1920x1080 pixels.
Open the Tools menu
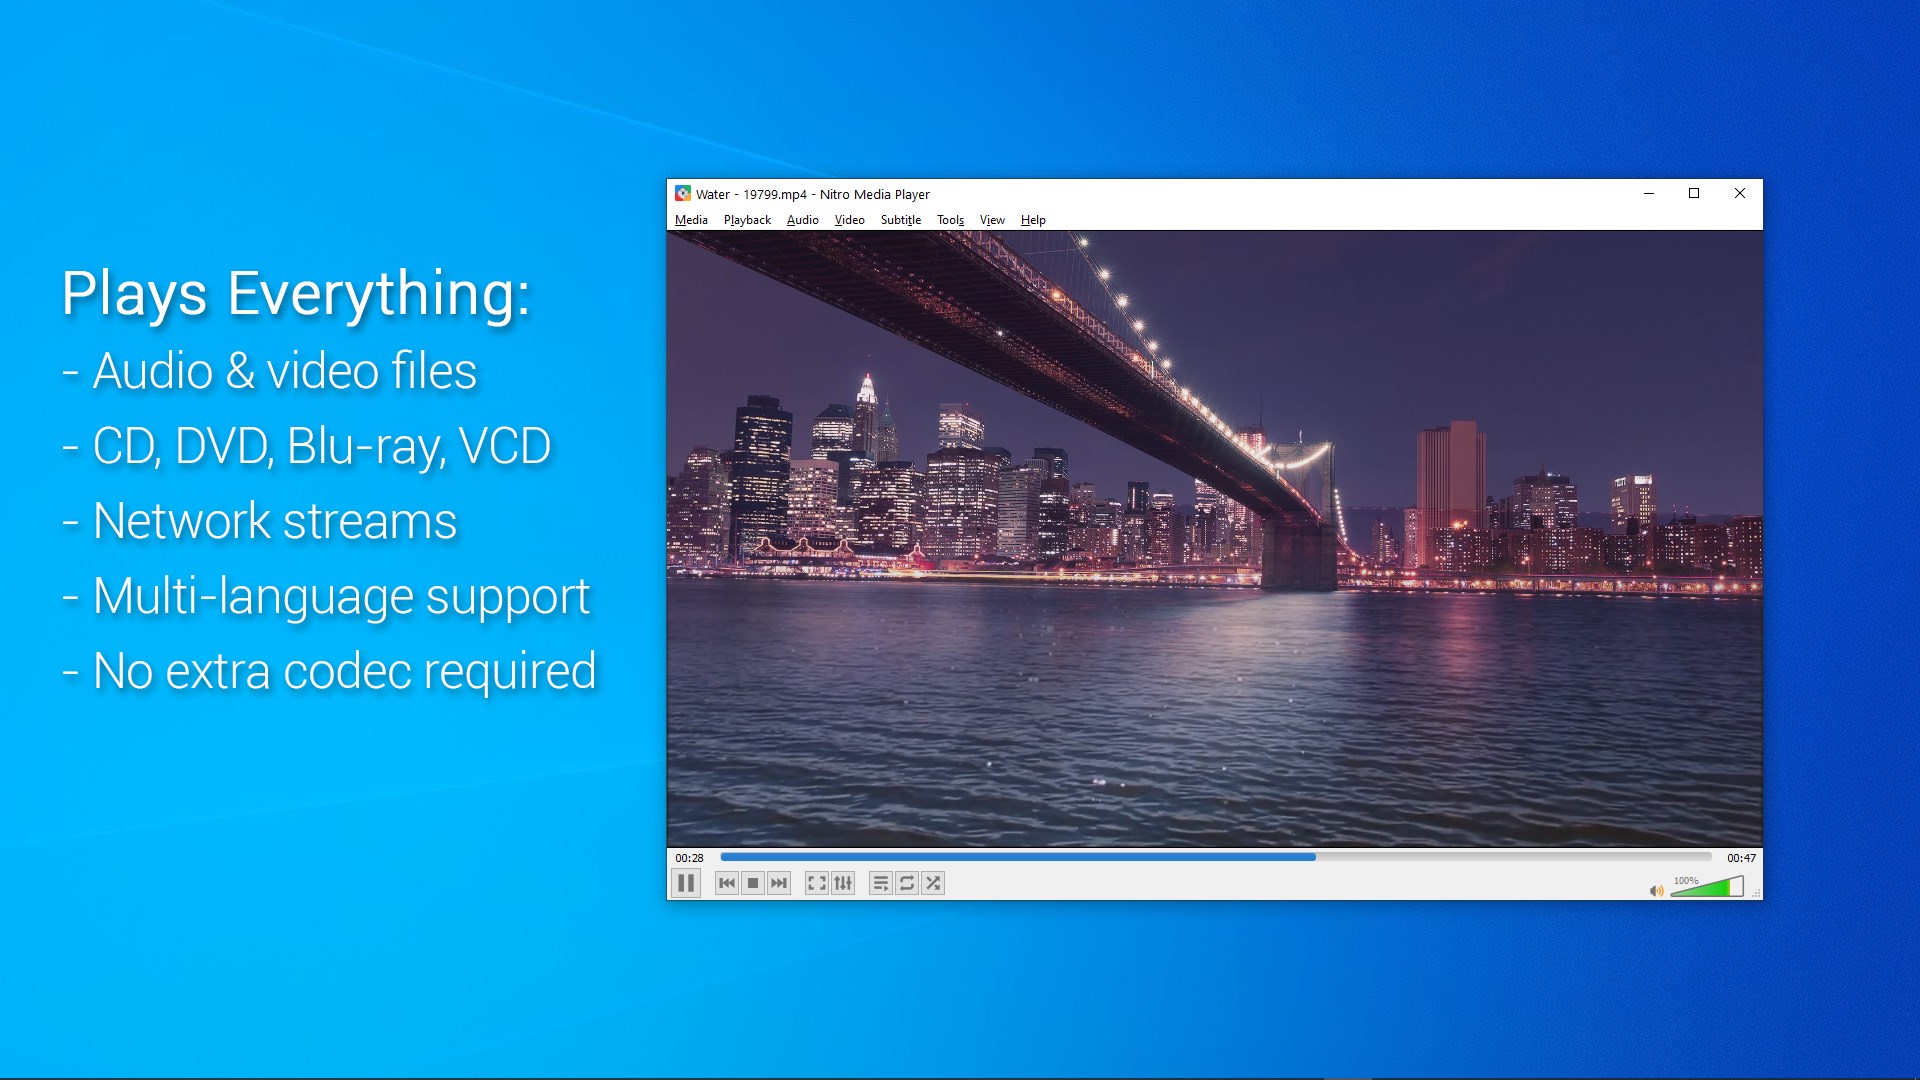(x=949, y=219)
